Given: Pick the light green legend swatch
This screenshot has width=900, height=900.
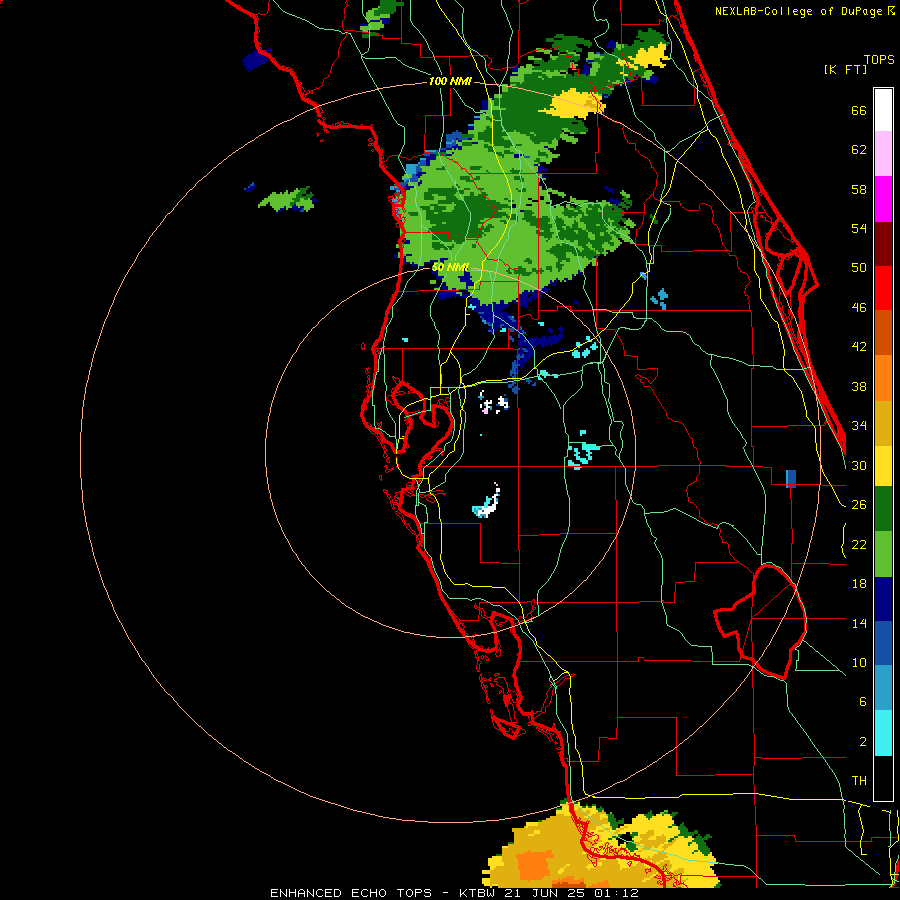Looking at the screenshot, I should click(883, 554).
